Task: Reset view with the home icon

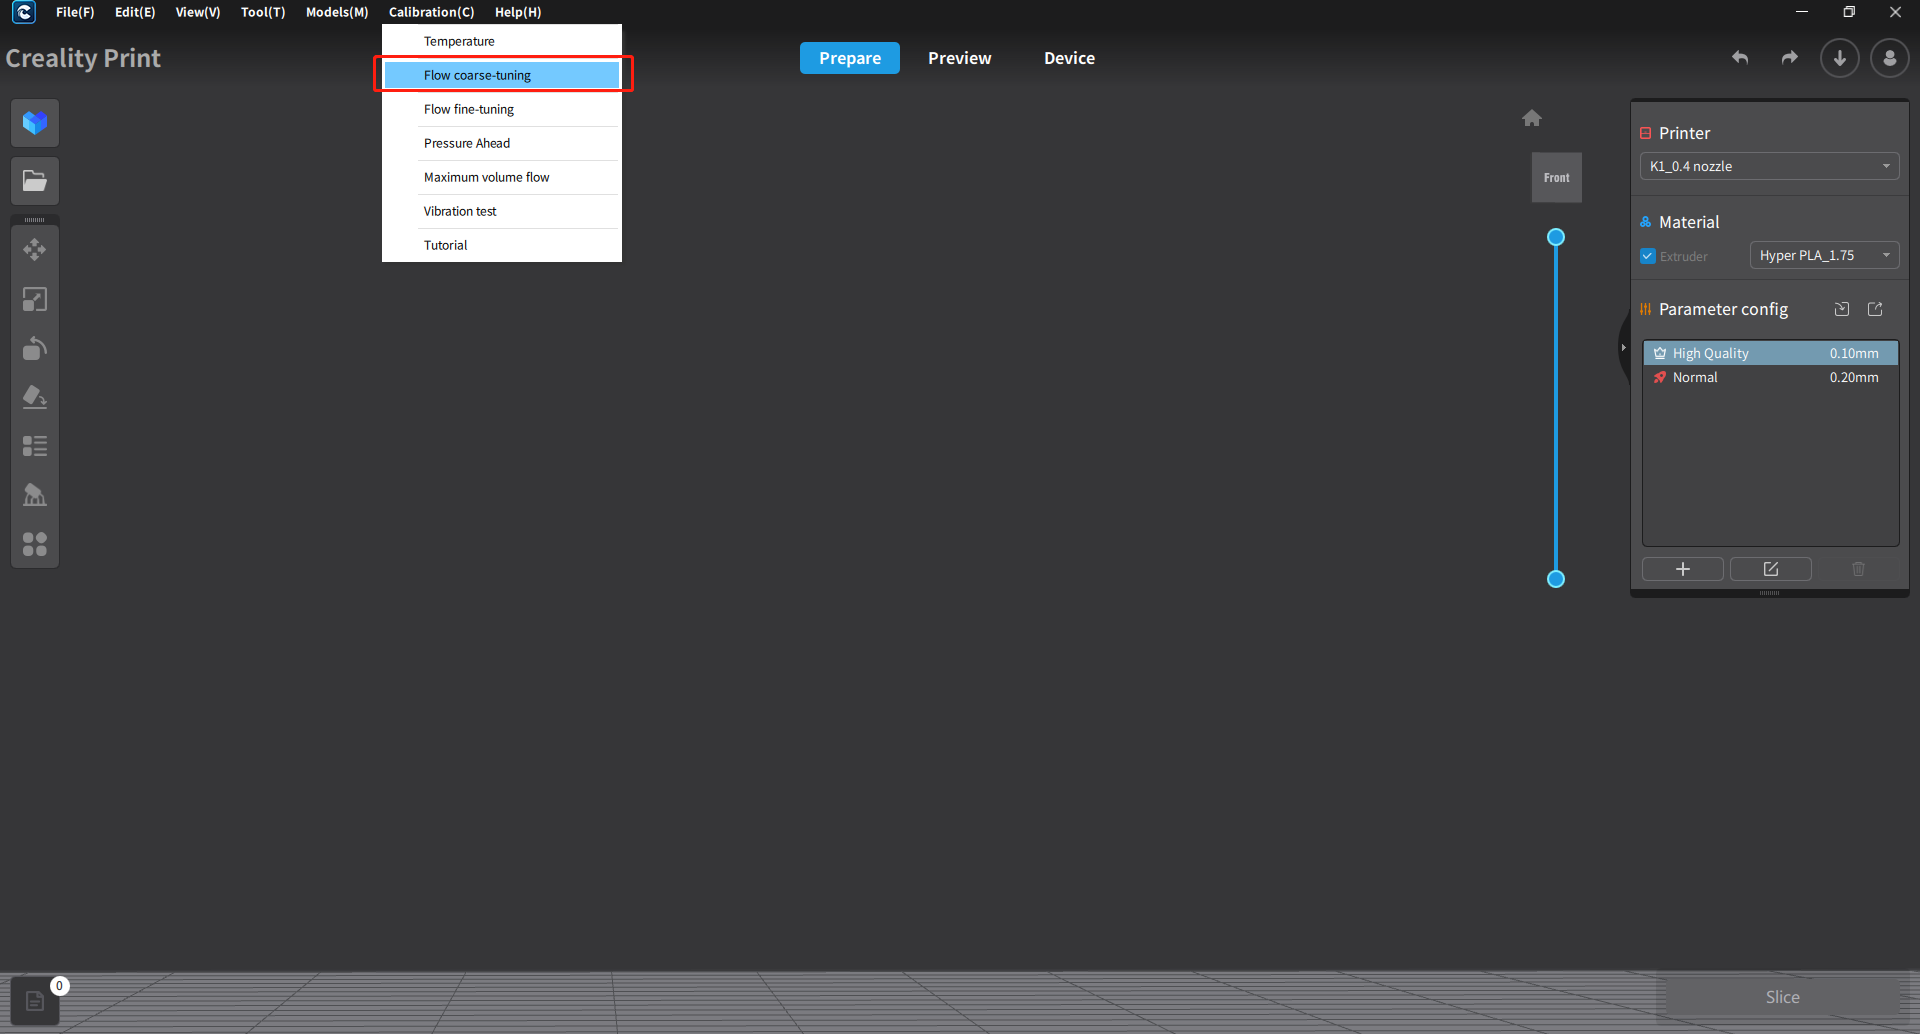Action: [1532, 118]
